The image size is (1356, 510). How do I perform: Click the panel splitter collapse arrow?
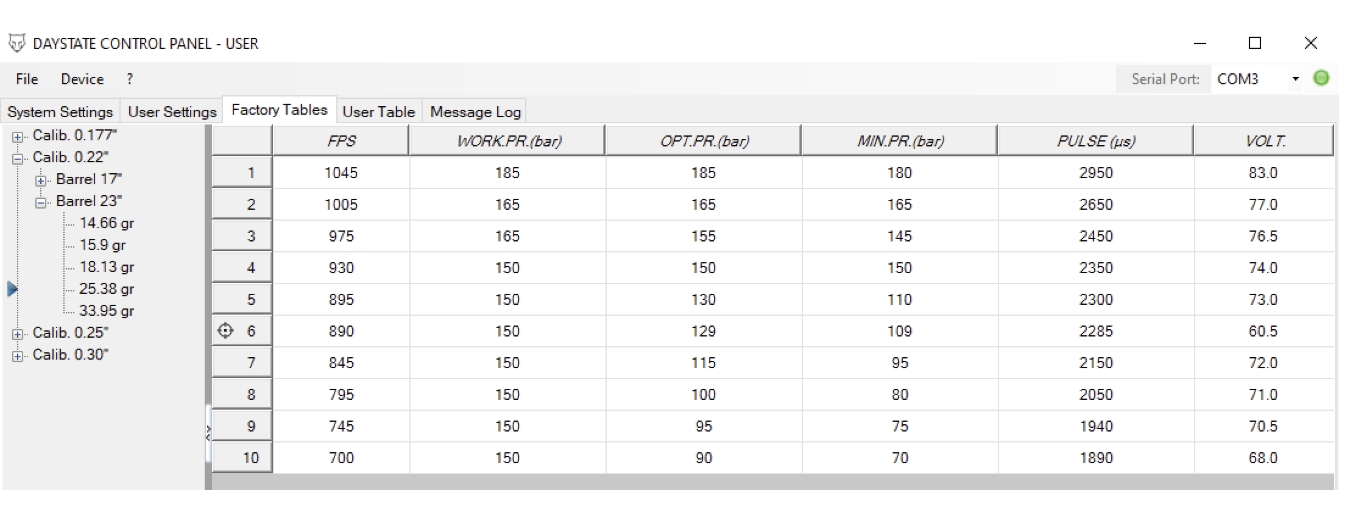point(209,431)
